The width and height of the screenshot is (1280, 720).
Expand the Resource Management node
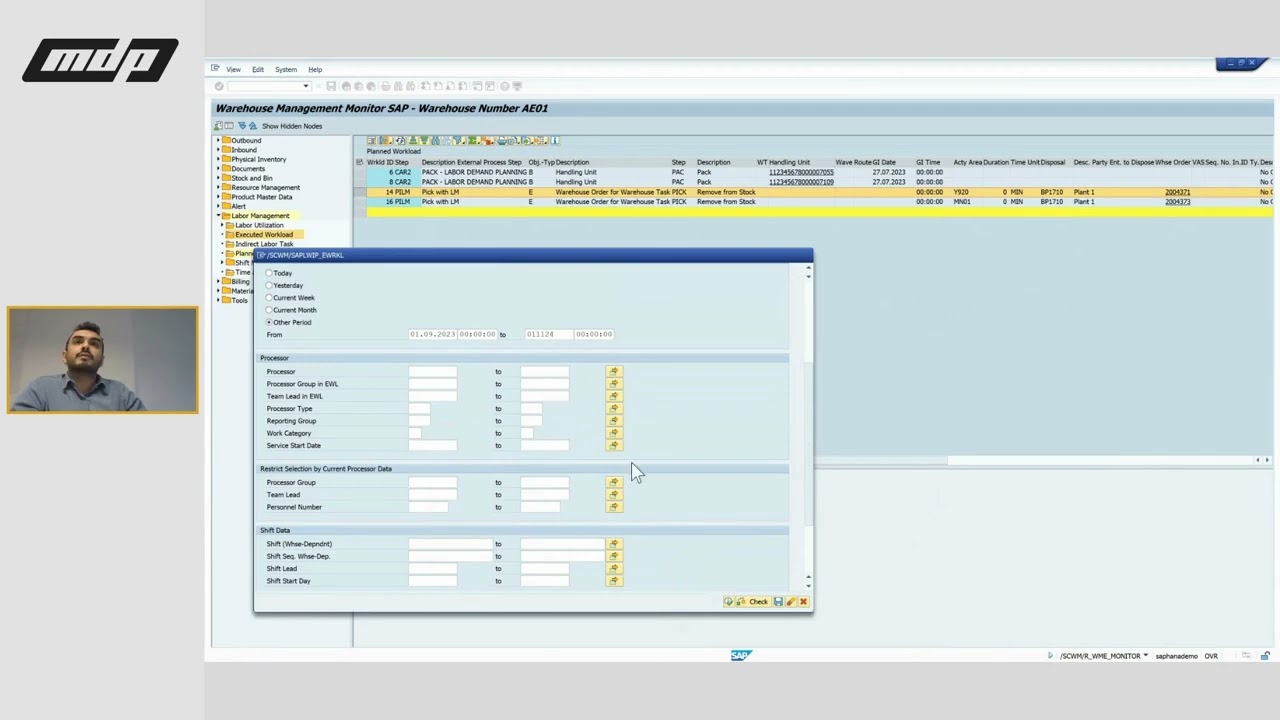219,188
